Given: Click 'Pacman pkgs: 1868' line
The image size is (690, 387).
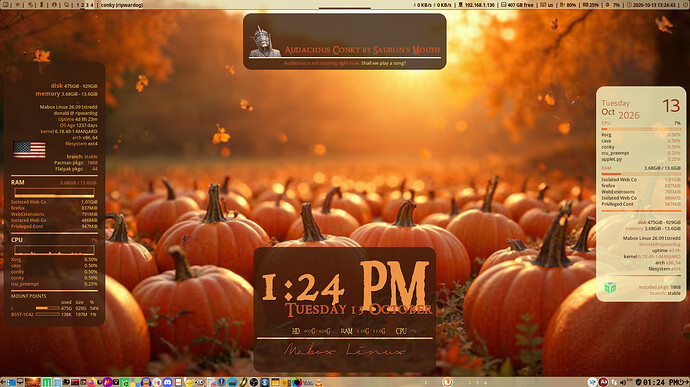Looking at the screenshot, I should (76, 163).
